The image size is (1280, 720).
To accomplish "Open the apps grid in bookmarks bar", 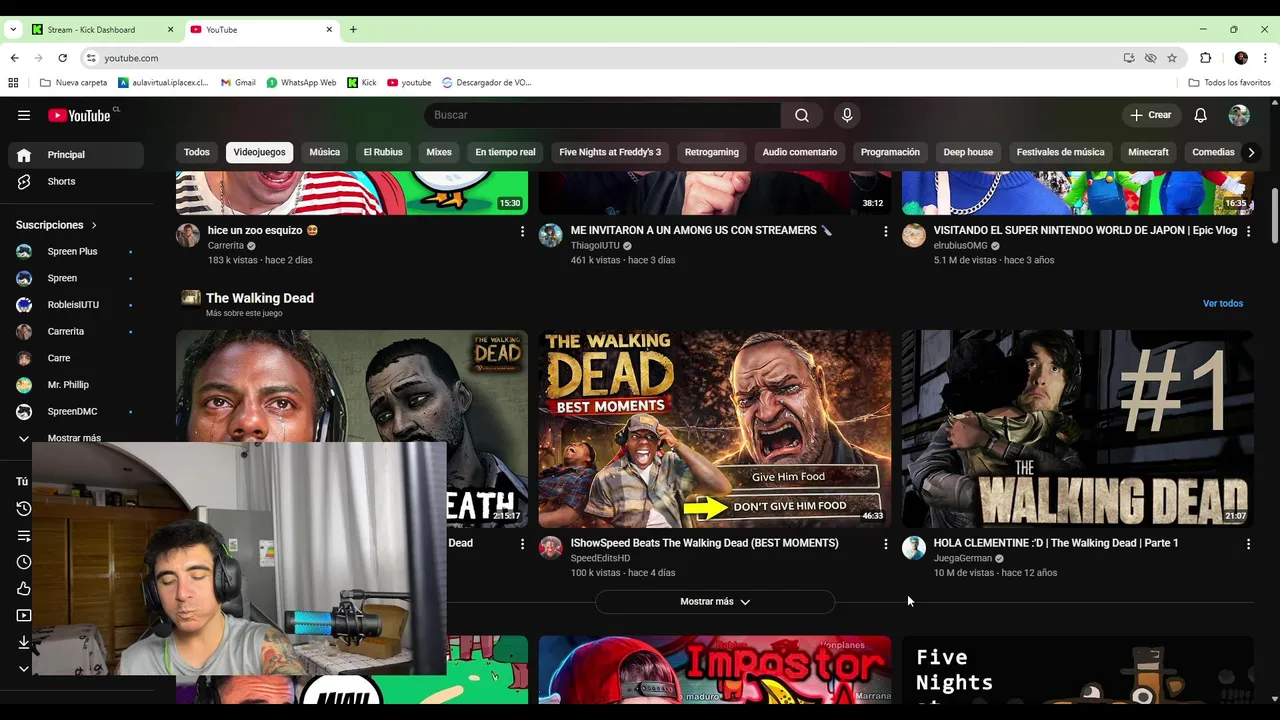I will click(14, 83).
